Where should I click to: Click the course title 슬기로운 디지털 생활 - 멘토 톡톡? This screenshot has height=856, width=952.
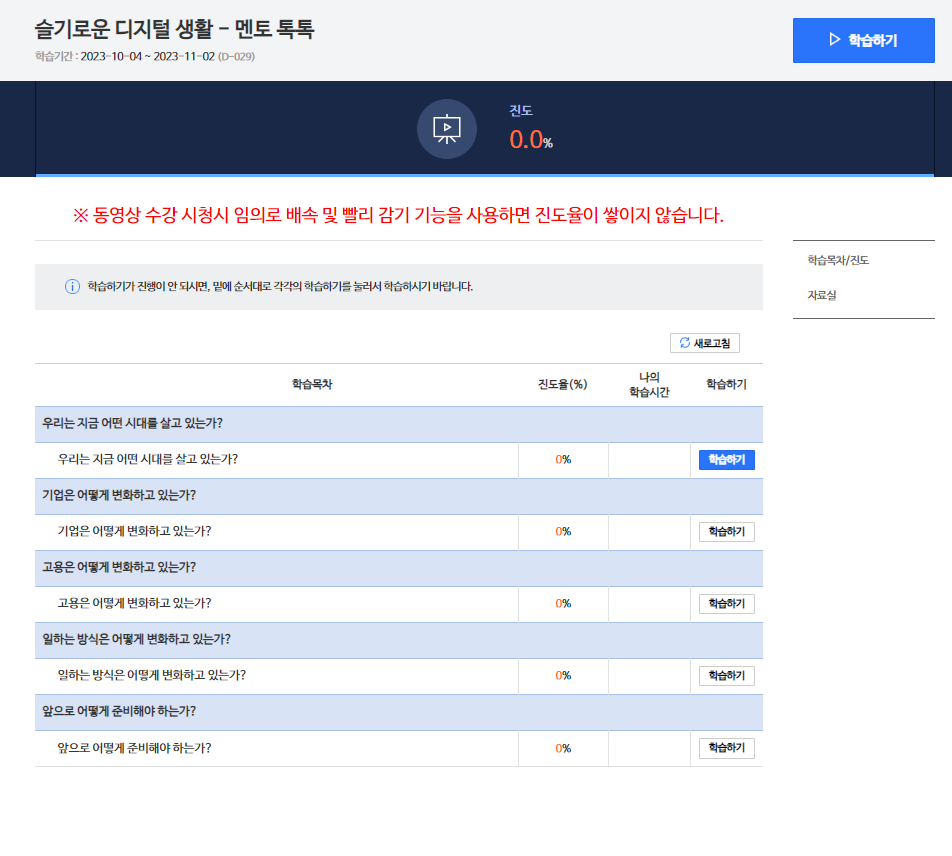coord(174,29)
